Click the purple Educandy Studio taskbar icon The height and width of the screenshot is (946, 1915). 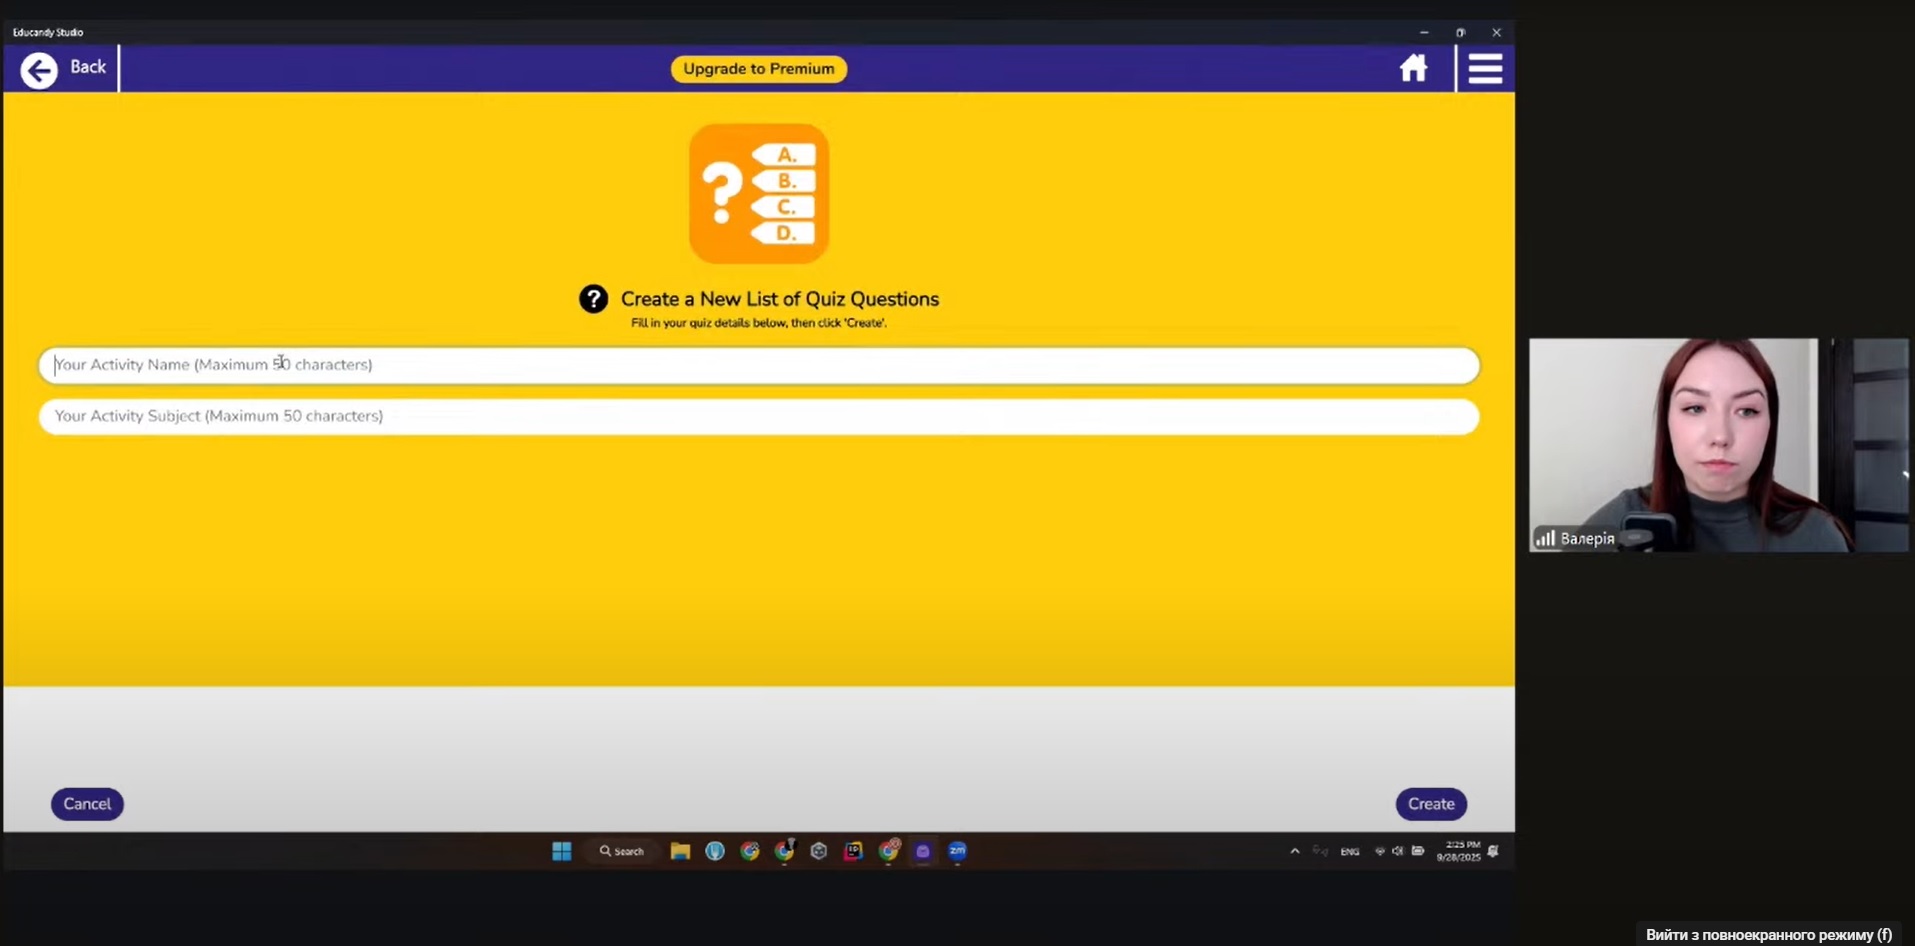point(922,851)
